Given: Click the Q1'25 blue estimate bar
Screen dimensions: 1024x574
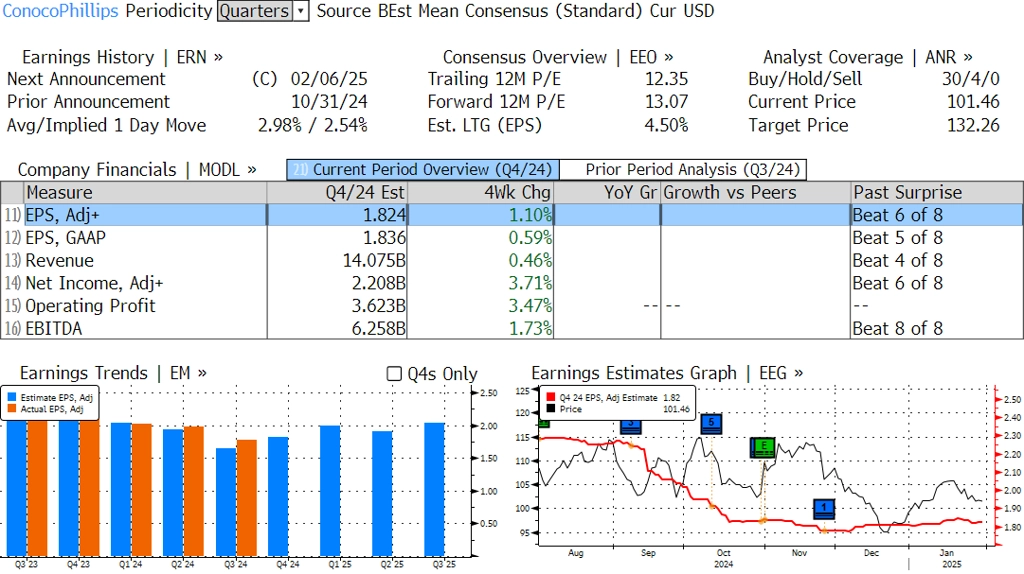Looking at the screenshot, I should (330, 490).
